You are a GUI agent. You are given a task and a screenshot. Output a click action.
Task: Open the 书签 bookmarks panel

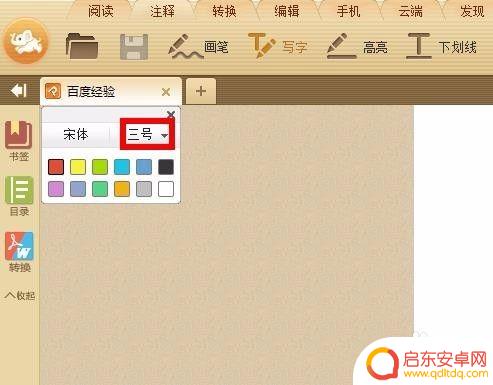point(19,141)
